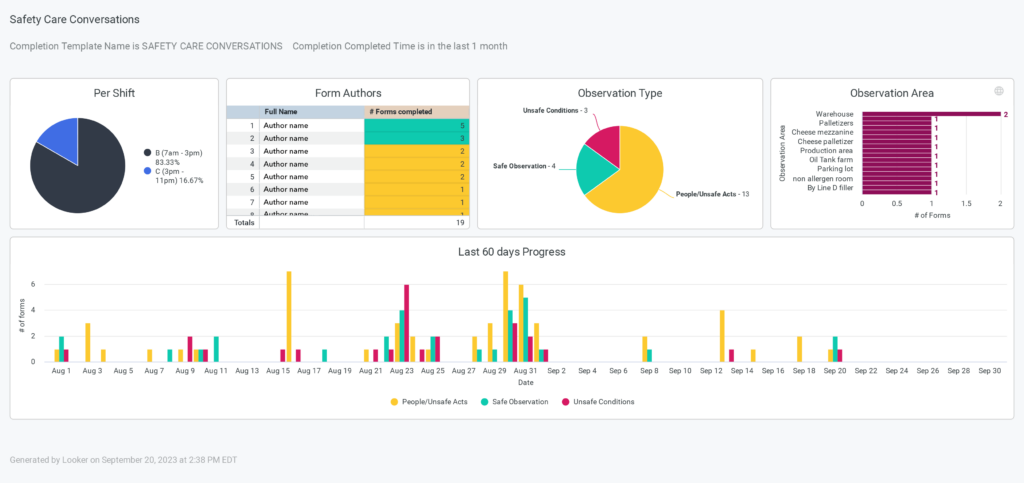Toggle Unsafe Conditions legend item in progress chart
This screenshot has height=483, width=1024.
(598, 402)
